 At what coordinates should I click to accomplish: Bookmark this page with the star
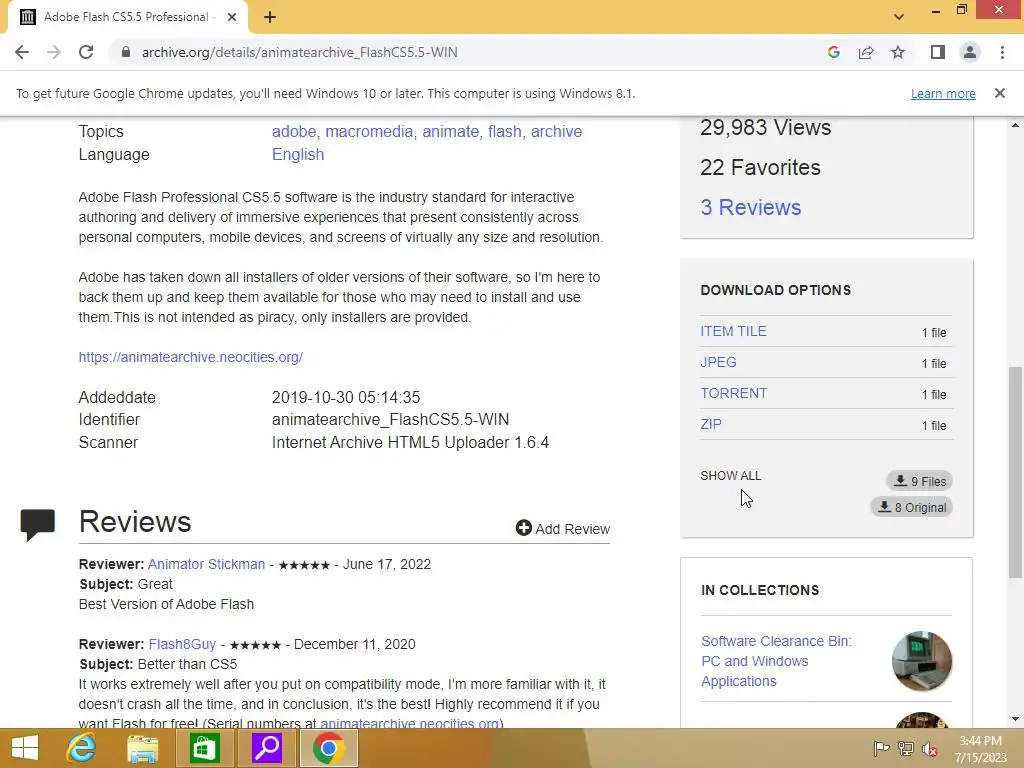pos(898,52)
